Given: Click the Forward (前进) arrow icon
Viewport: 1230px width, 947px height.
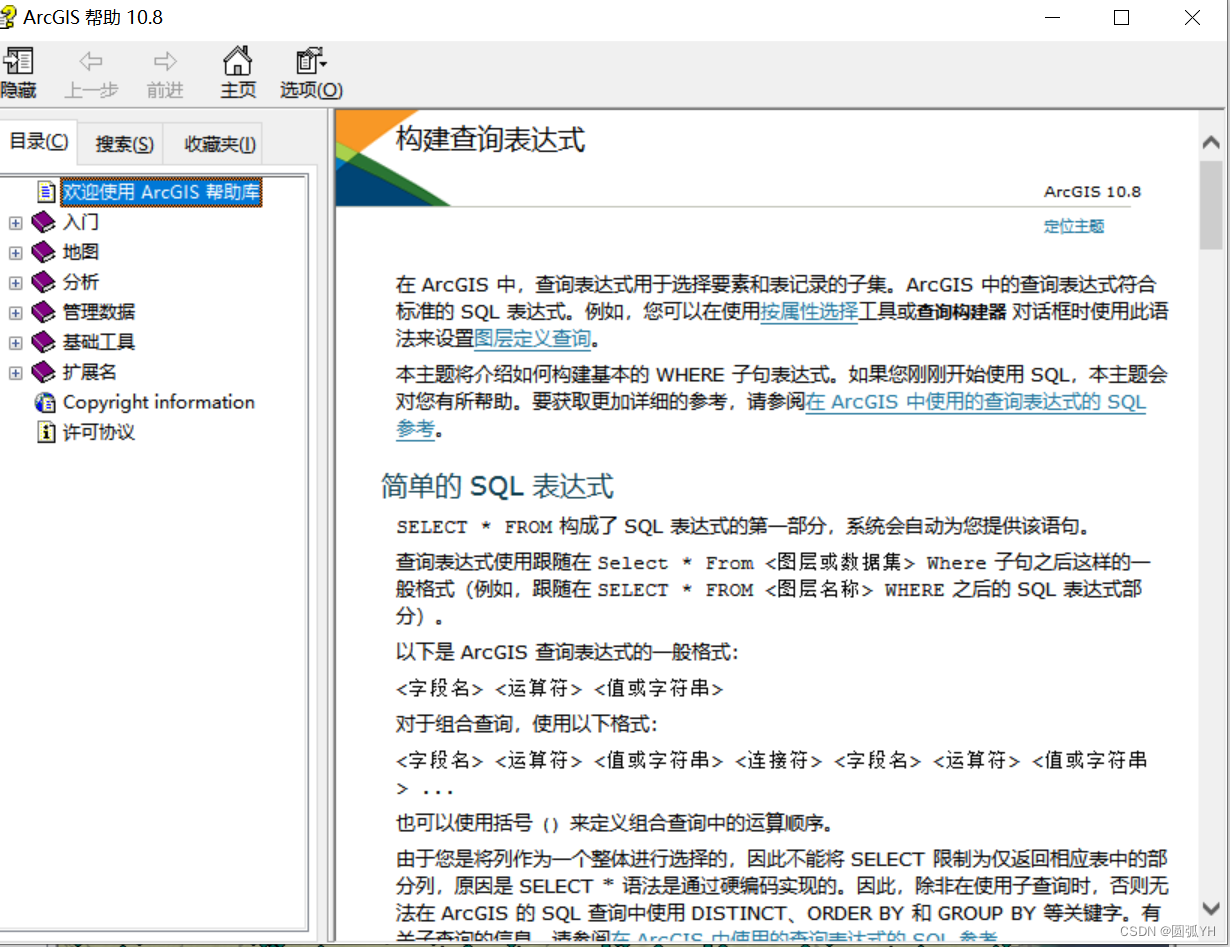Looking at the screenshot, I should click(165, 62).
